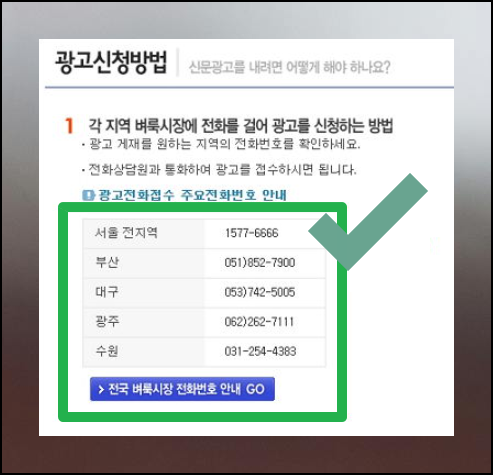Click the 신문광고를 내려면 어떻게 해야 하나요? subtitle
Screen dimensions: 493x475
pos(289,67)
